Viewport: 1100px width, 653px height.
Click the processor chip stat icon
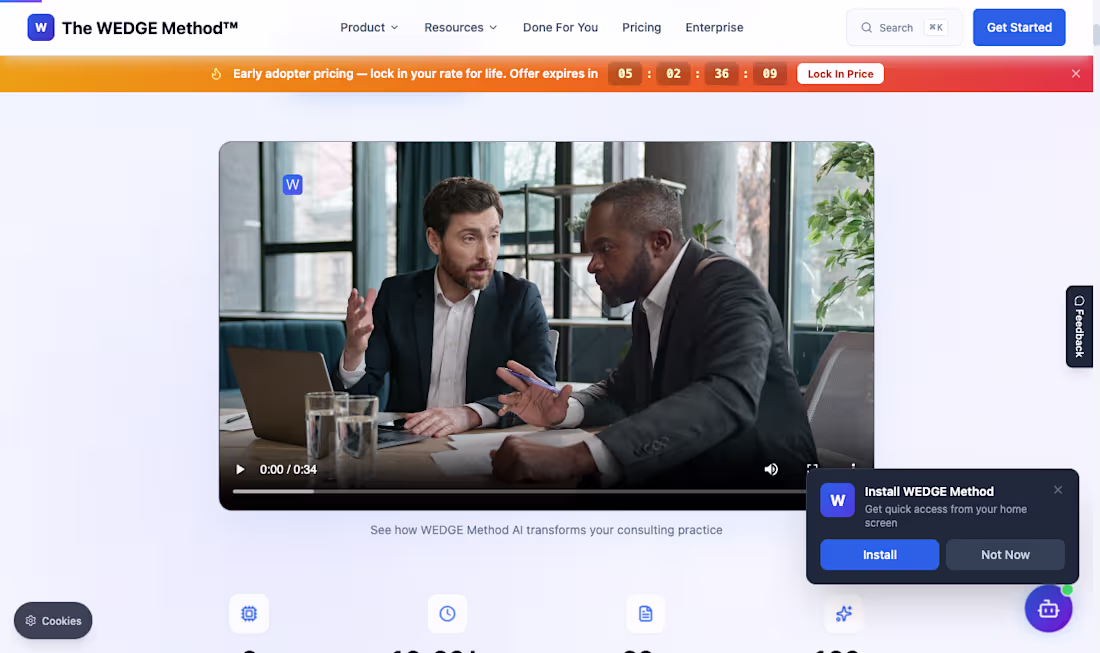(x=249, y=614)
